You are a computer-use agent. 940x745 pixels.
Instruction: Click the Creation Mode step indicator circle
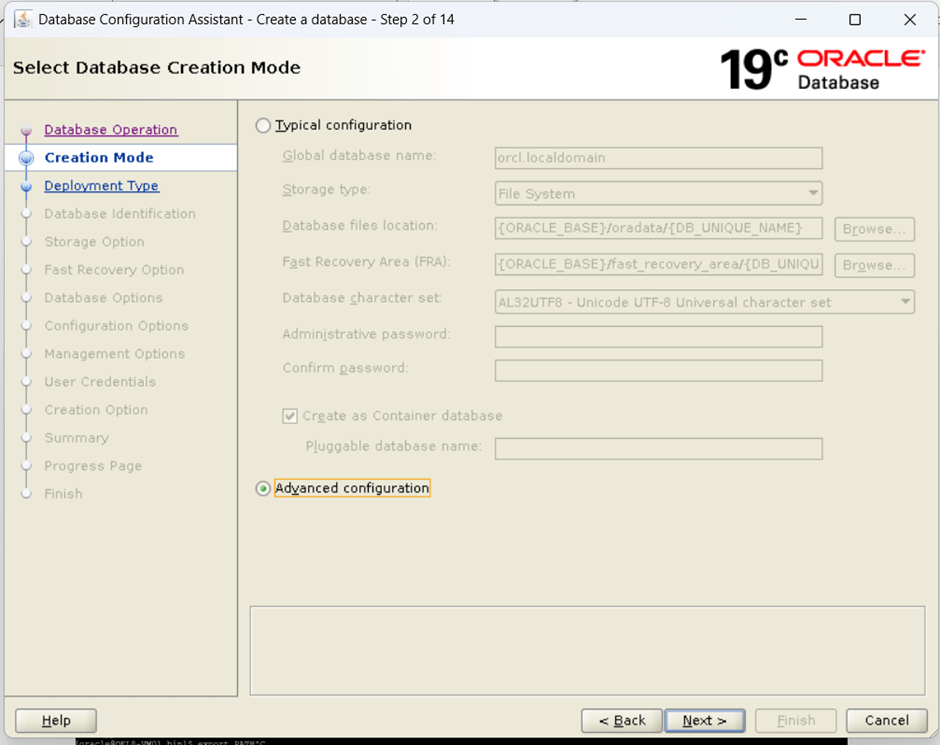coord(27,158)
